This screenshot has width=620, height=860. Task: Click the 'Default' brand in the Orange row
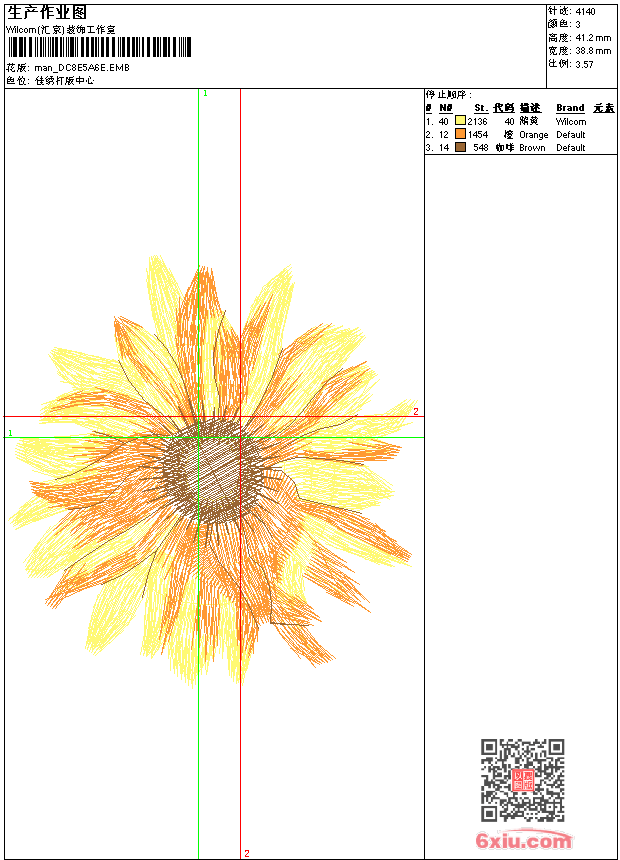coord(571,134)
